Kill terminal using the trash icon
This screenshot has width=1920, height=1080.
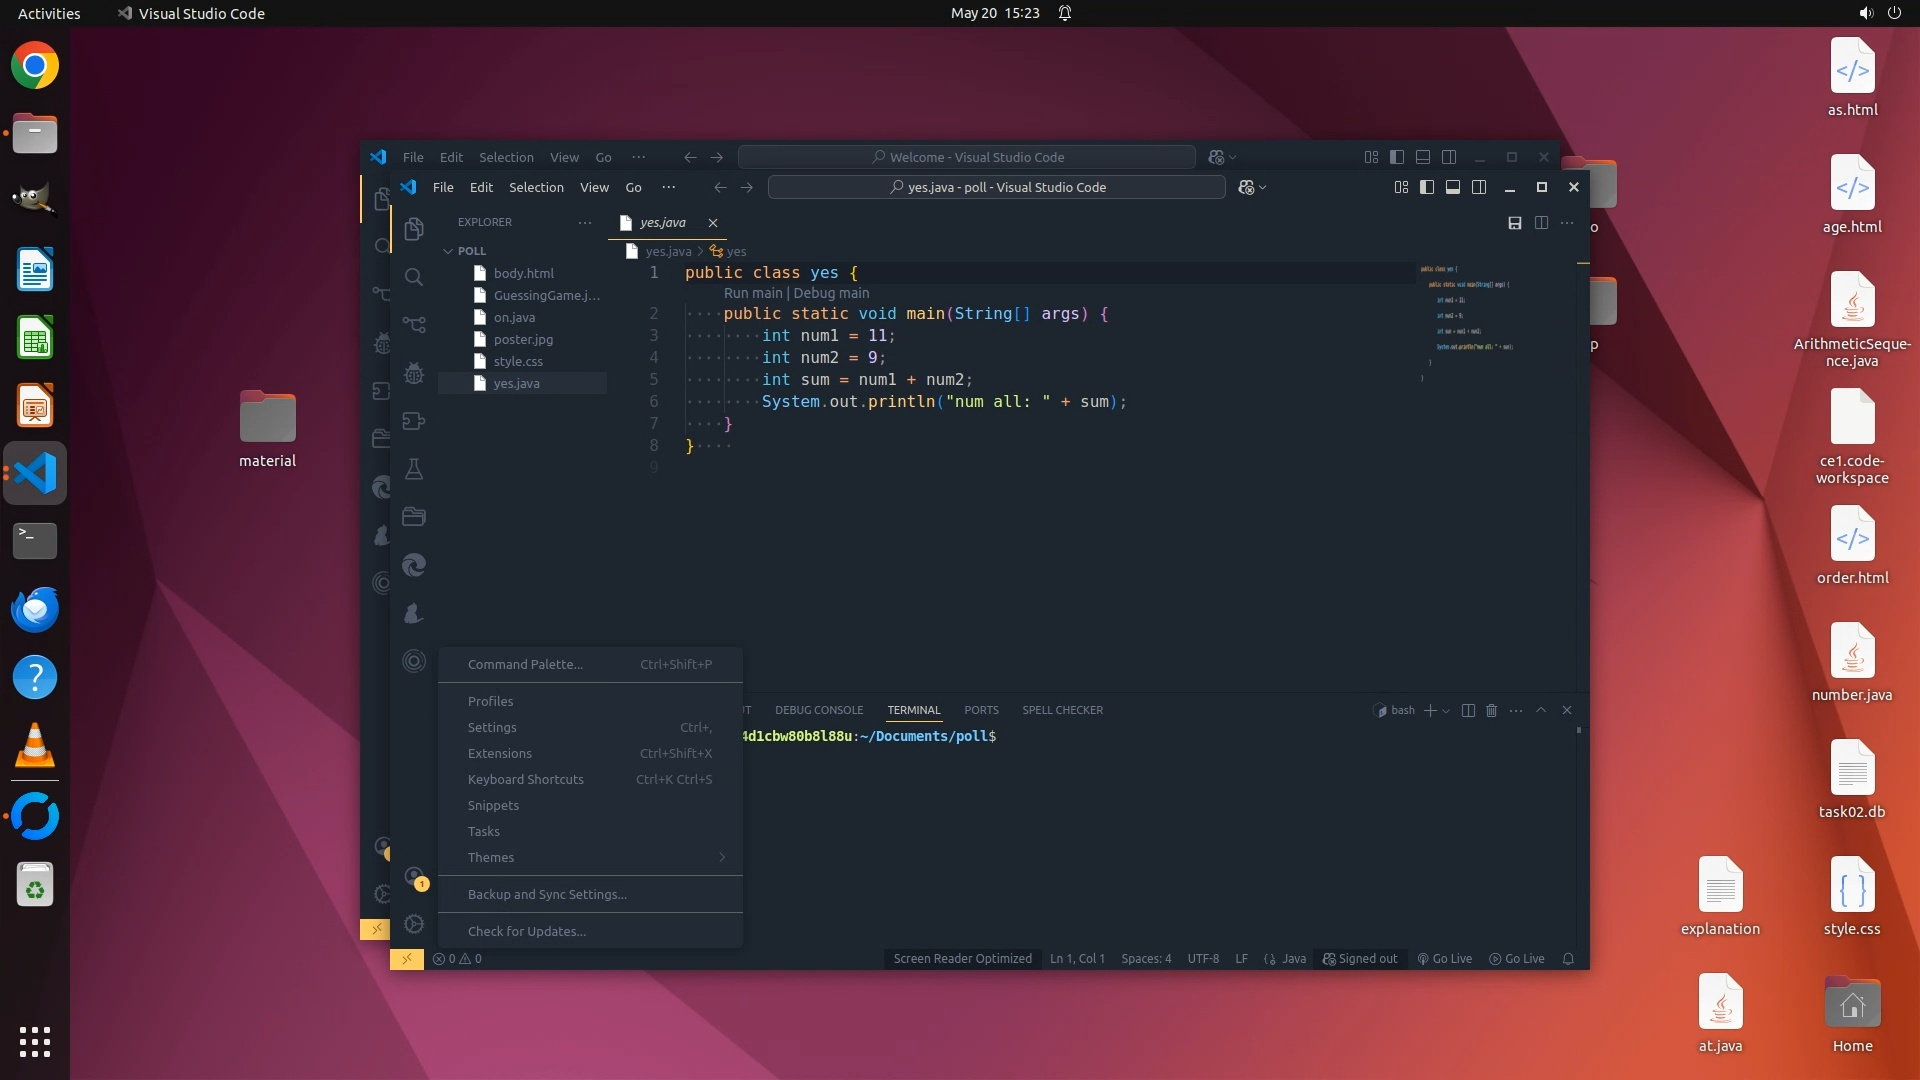(1491, 710)
